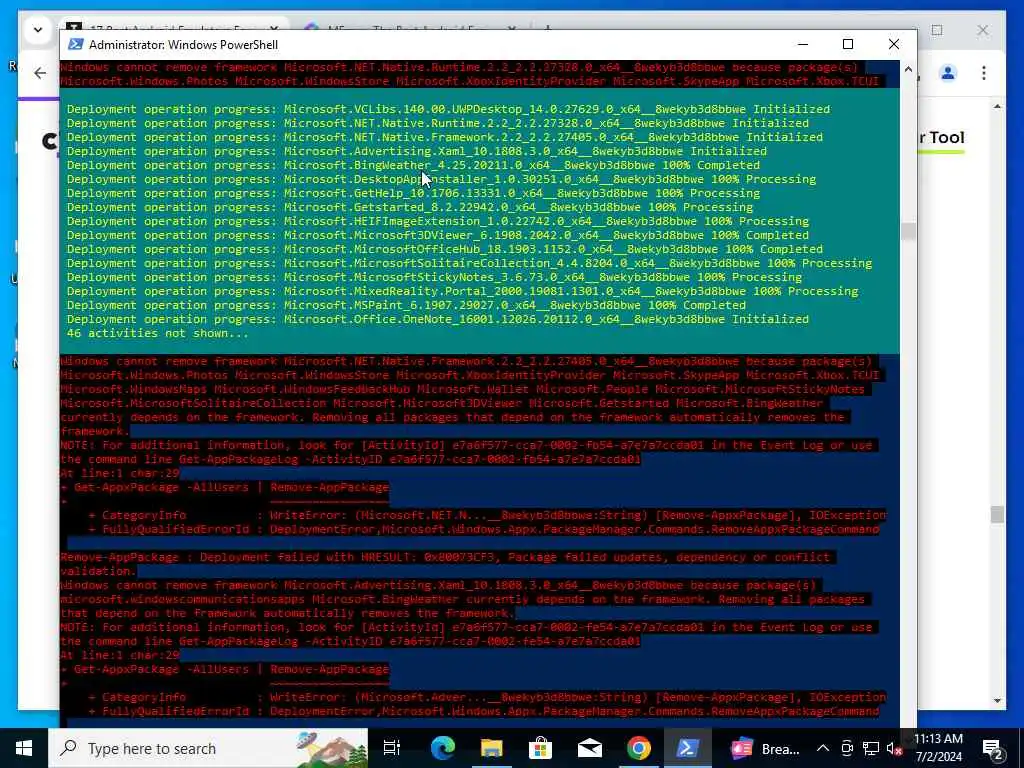Click the Meet Now tray icon
Viewport: 1024px width, 768px height.
coord(846,748)
